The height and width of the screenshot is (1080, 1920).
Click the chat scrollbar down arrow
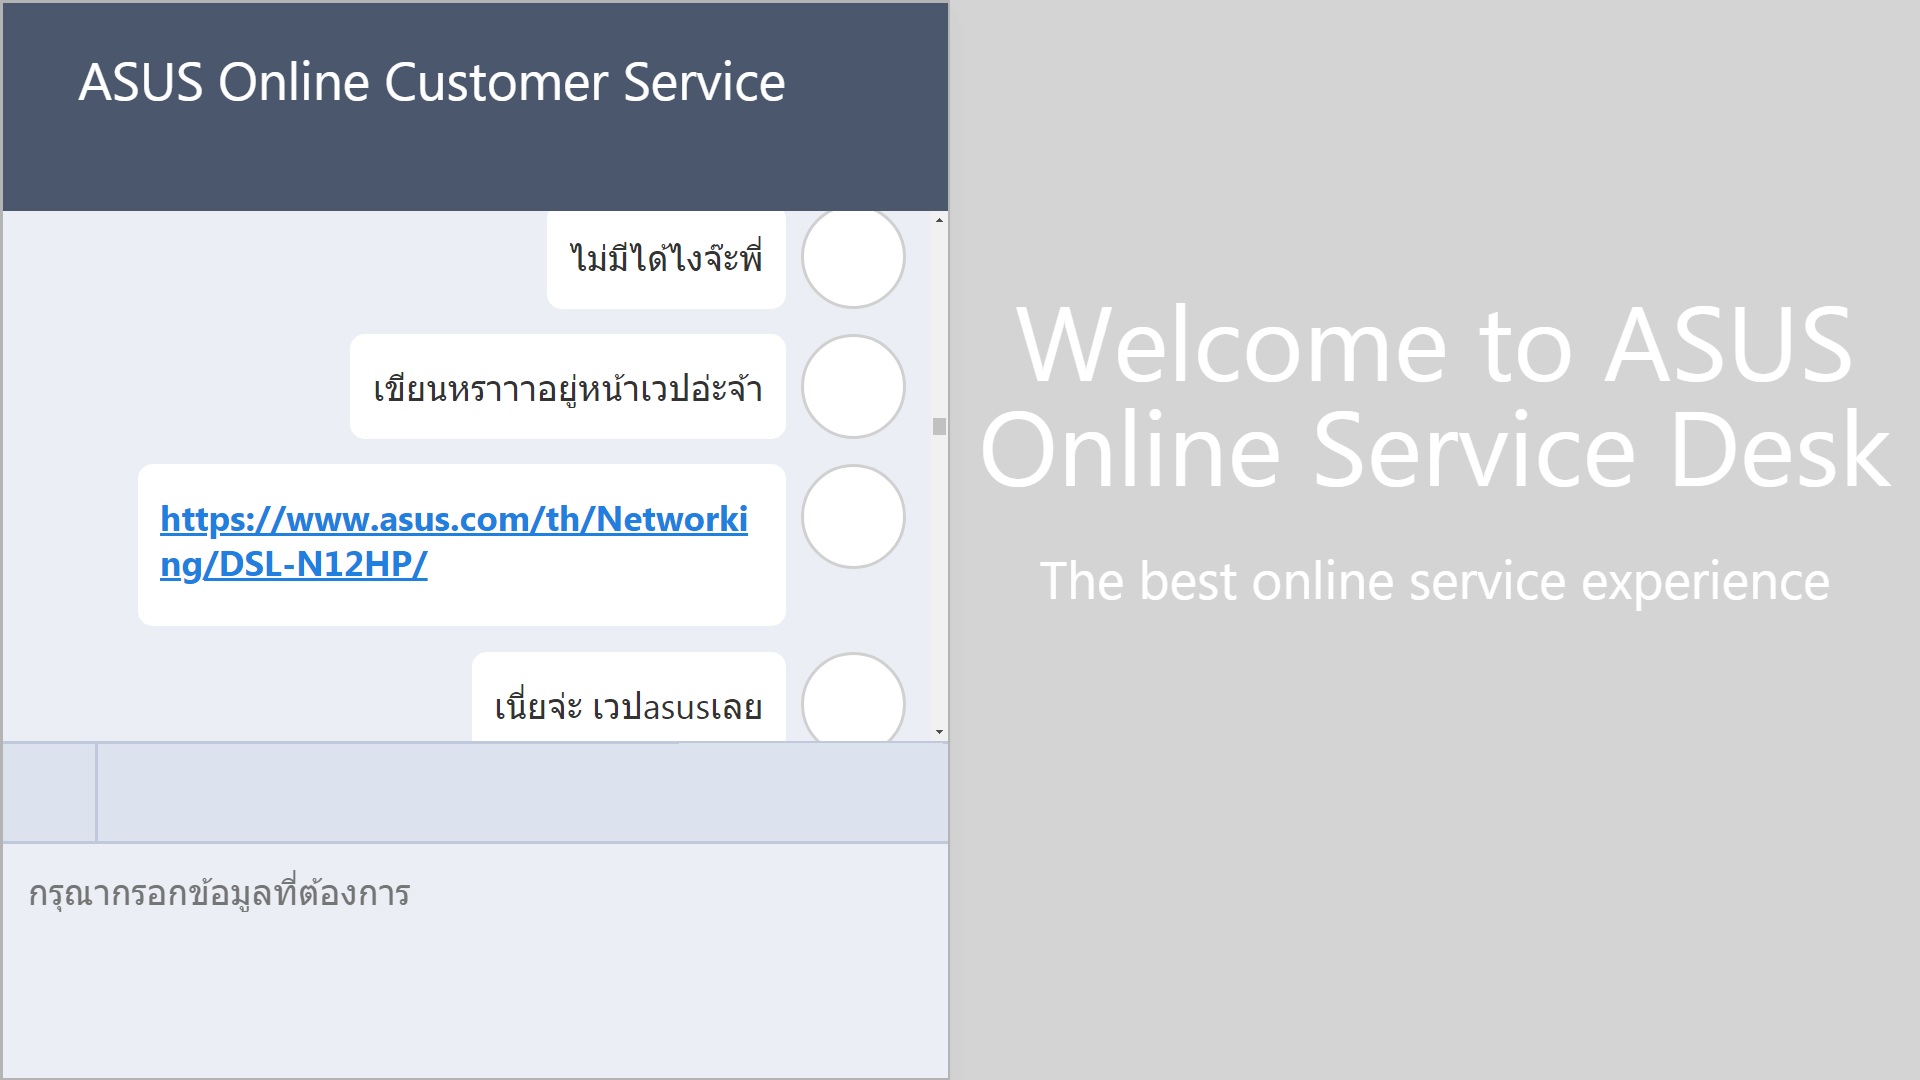939,732
